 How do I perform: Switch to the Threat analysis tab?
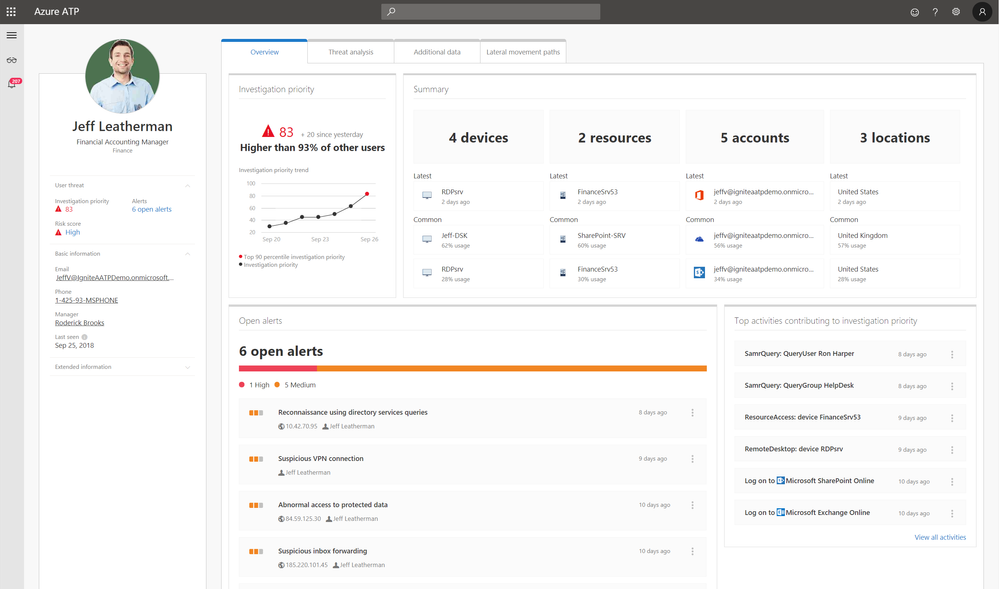[x=351, y=52]
